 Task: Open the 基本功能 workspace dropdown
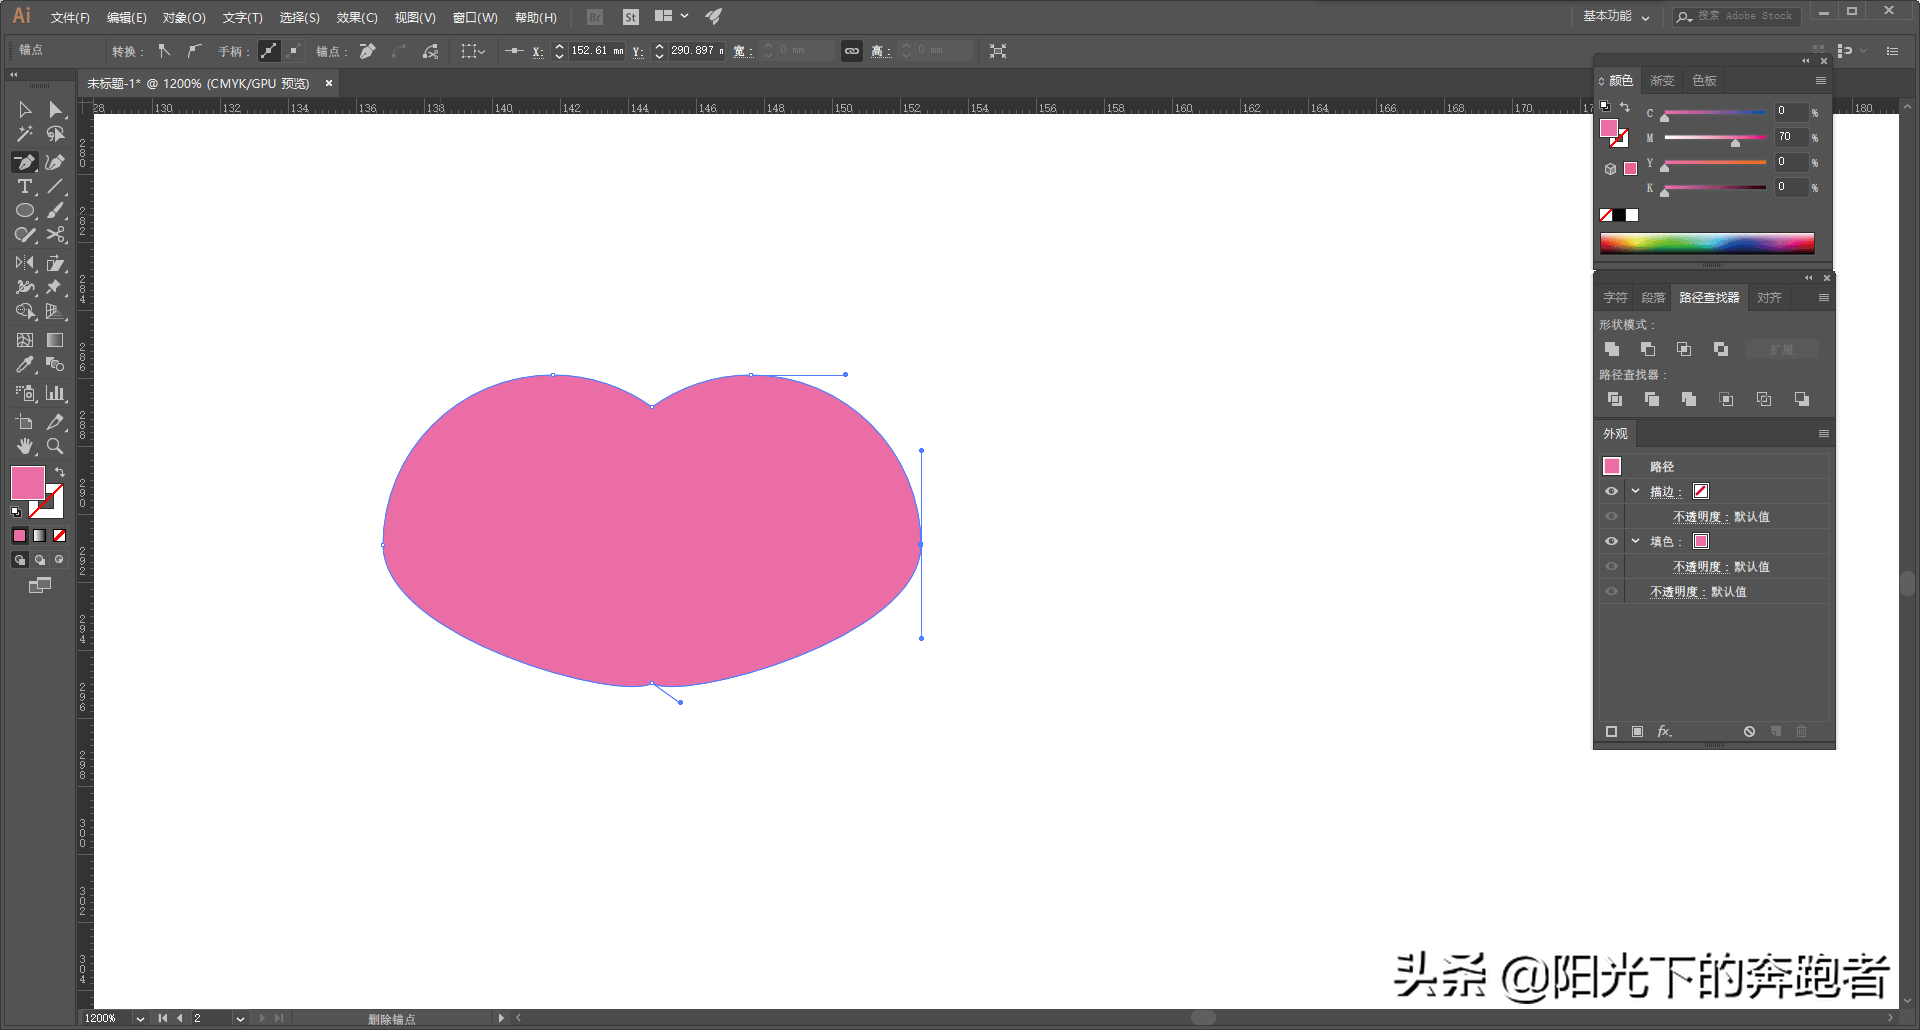[1616, 17]
